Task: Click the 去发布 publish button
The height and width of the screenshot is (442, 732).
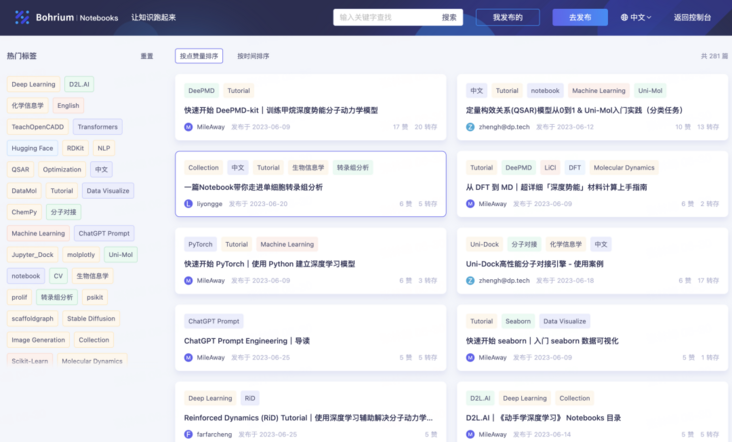Action: [x=580, y=17]
